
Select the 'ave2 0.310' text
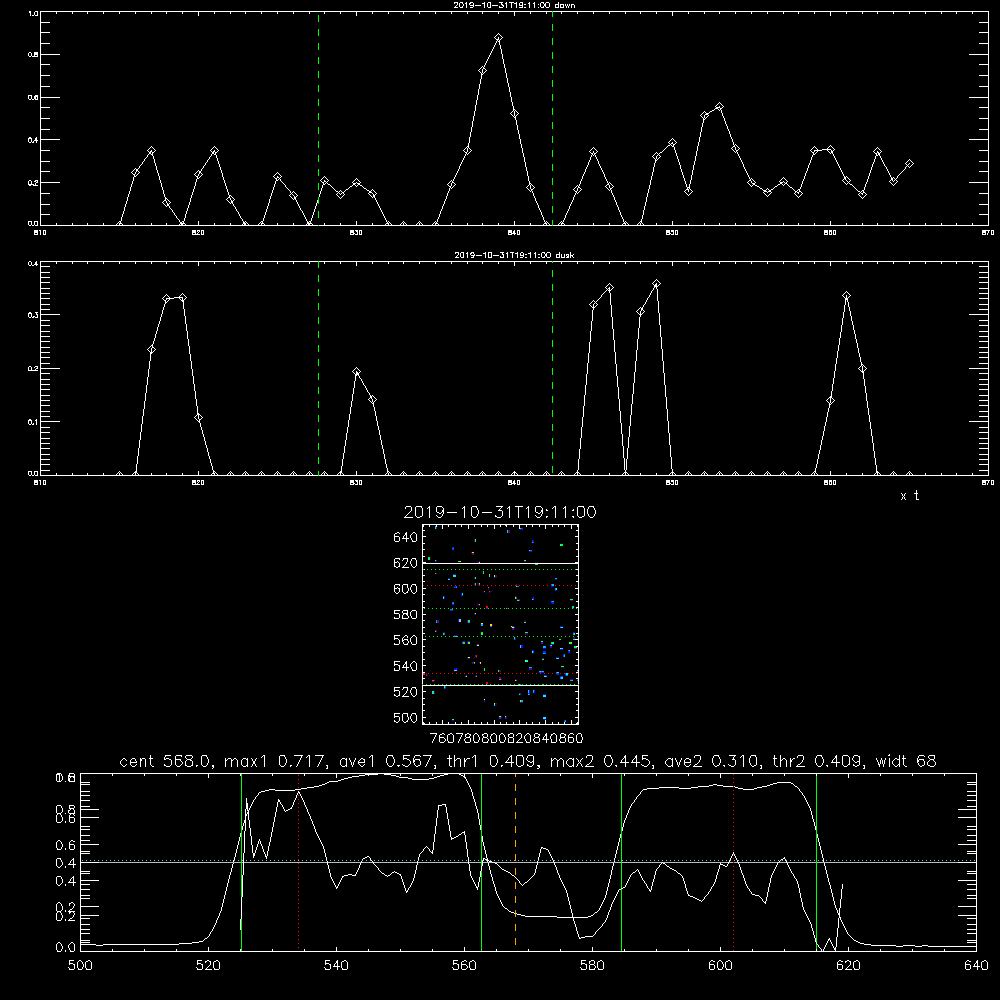tap(711, 761)
